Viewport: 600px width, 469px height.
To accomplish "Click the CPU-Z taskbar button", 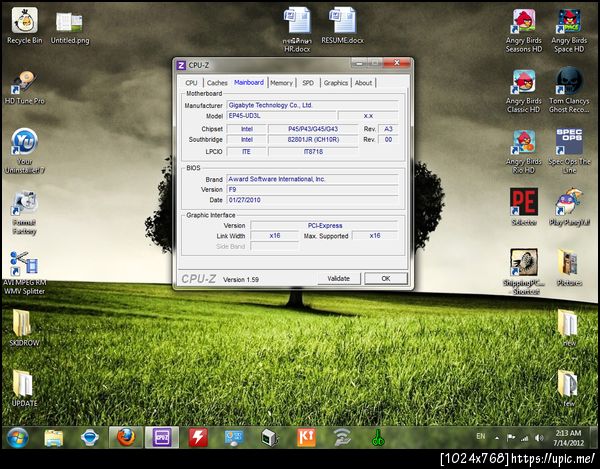I will 161,437.
